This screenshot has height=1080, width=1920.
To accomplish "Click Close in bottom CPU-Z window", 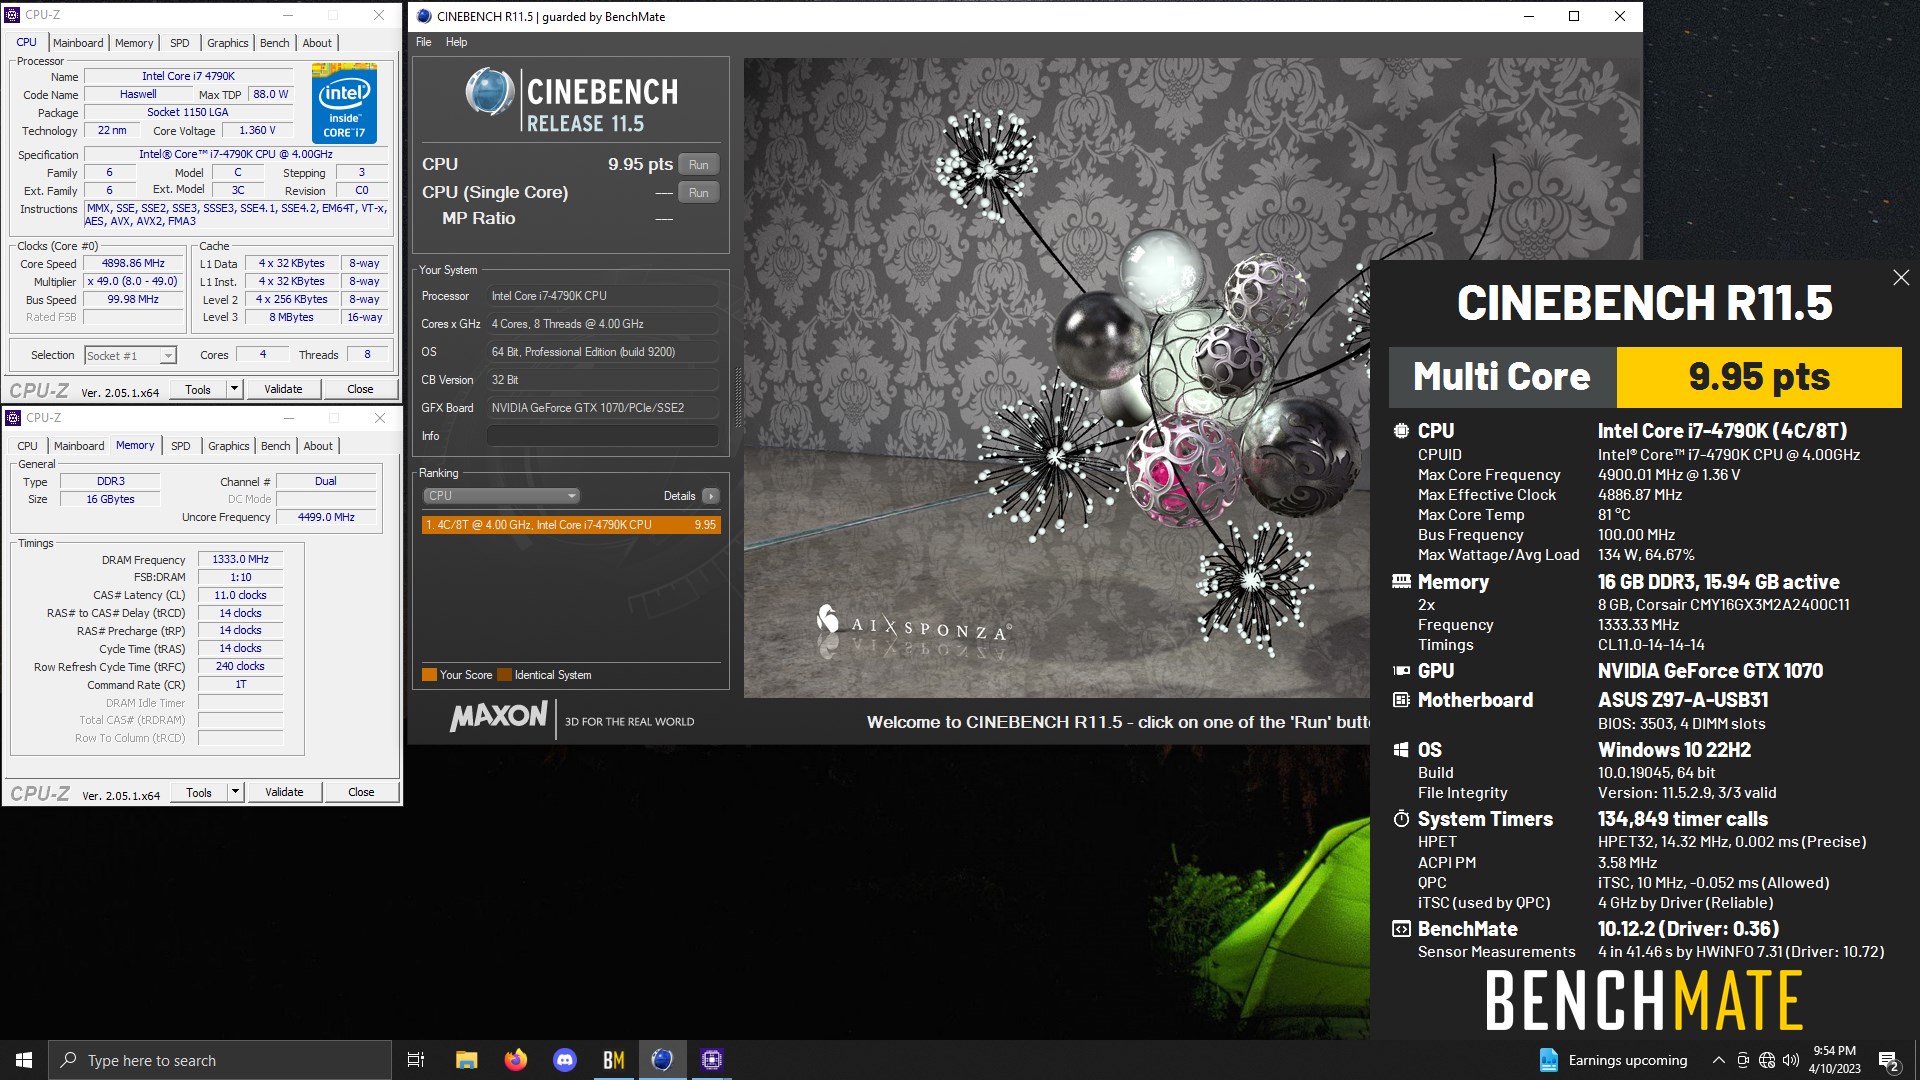I will pyautogui.click(x=361, y=792).
